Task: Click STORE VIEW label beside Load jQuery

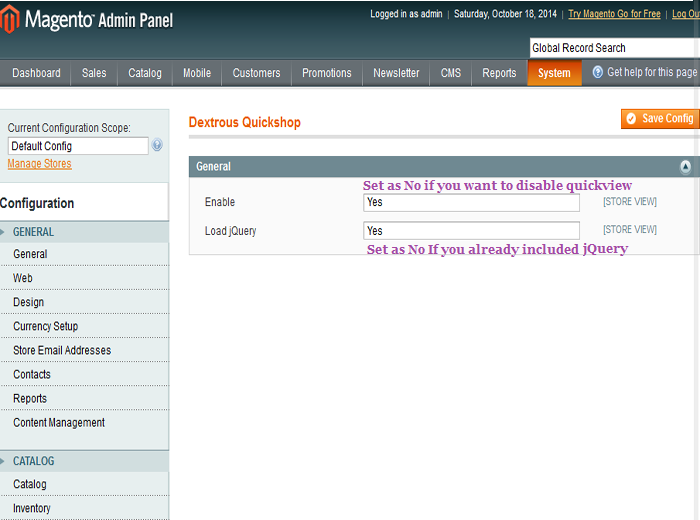Action: point(630,229)
